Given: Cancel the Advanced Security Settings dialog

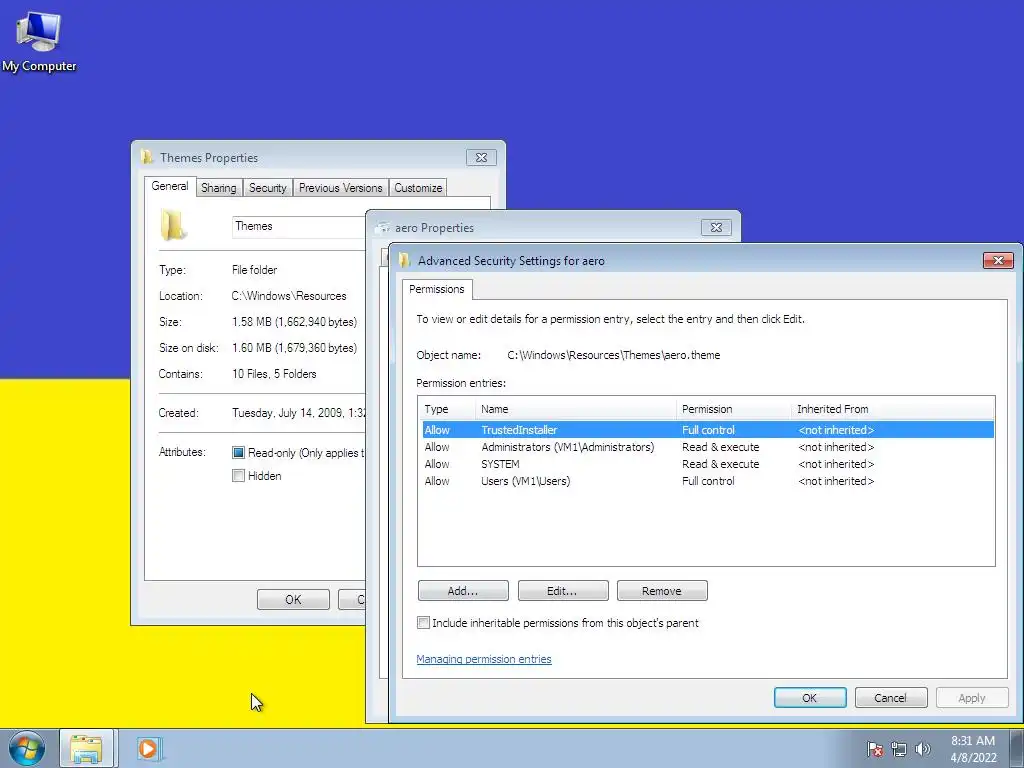Looking at the screenshot, I should (x=891, y=697).
